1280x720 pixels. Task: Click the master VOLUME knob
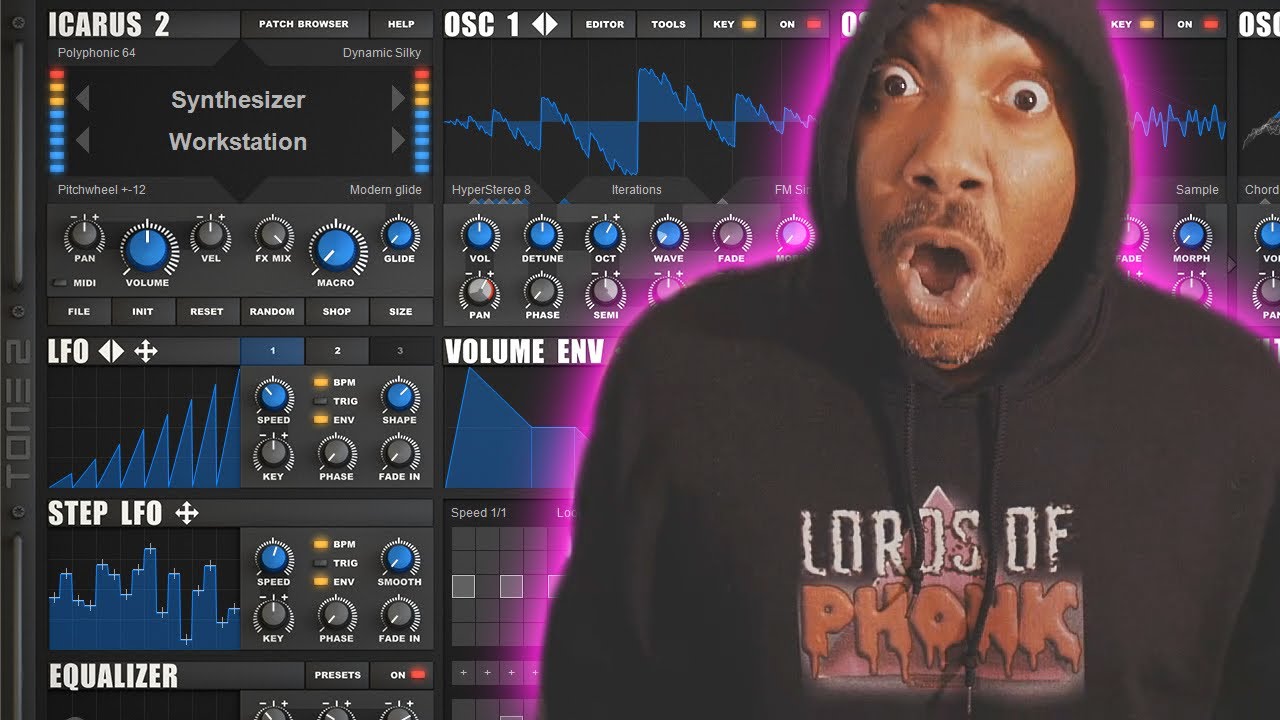148,248
